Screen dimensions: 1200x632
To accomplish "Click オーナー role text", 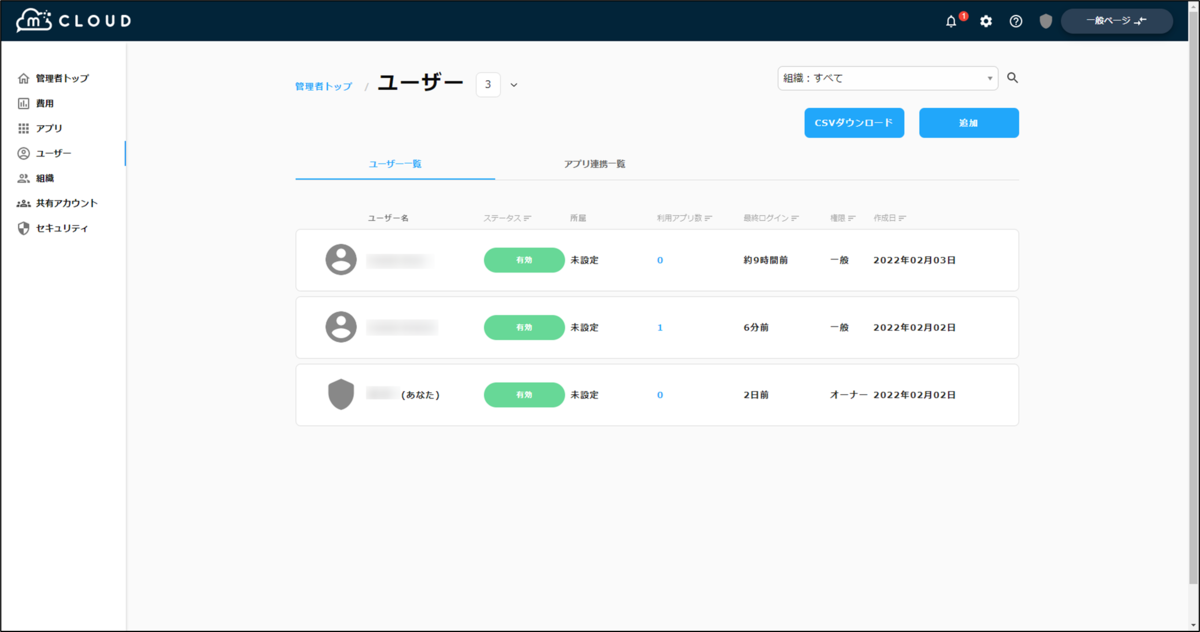I will [849, 395].
